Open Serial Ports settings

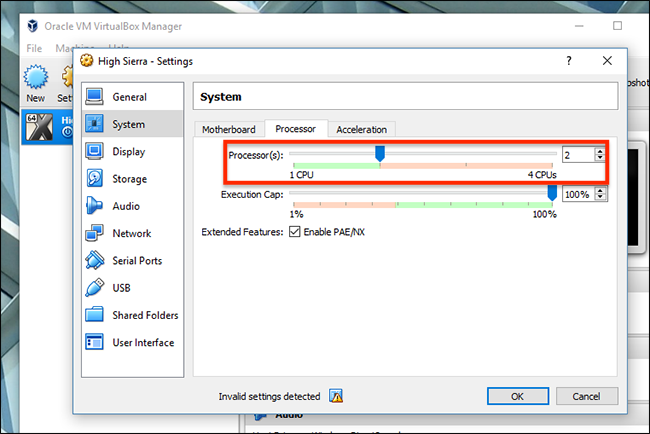132,261
